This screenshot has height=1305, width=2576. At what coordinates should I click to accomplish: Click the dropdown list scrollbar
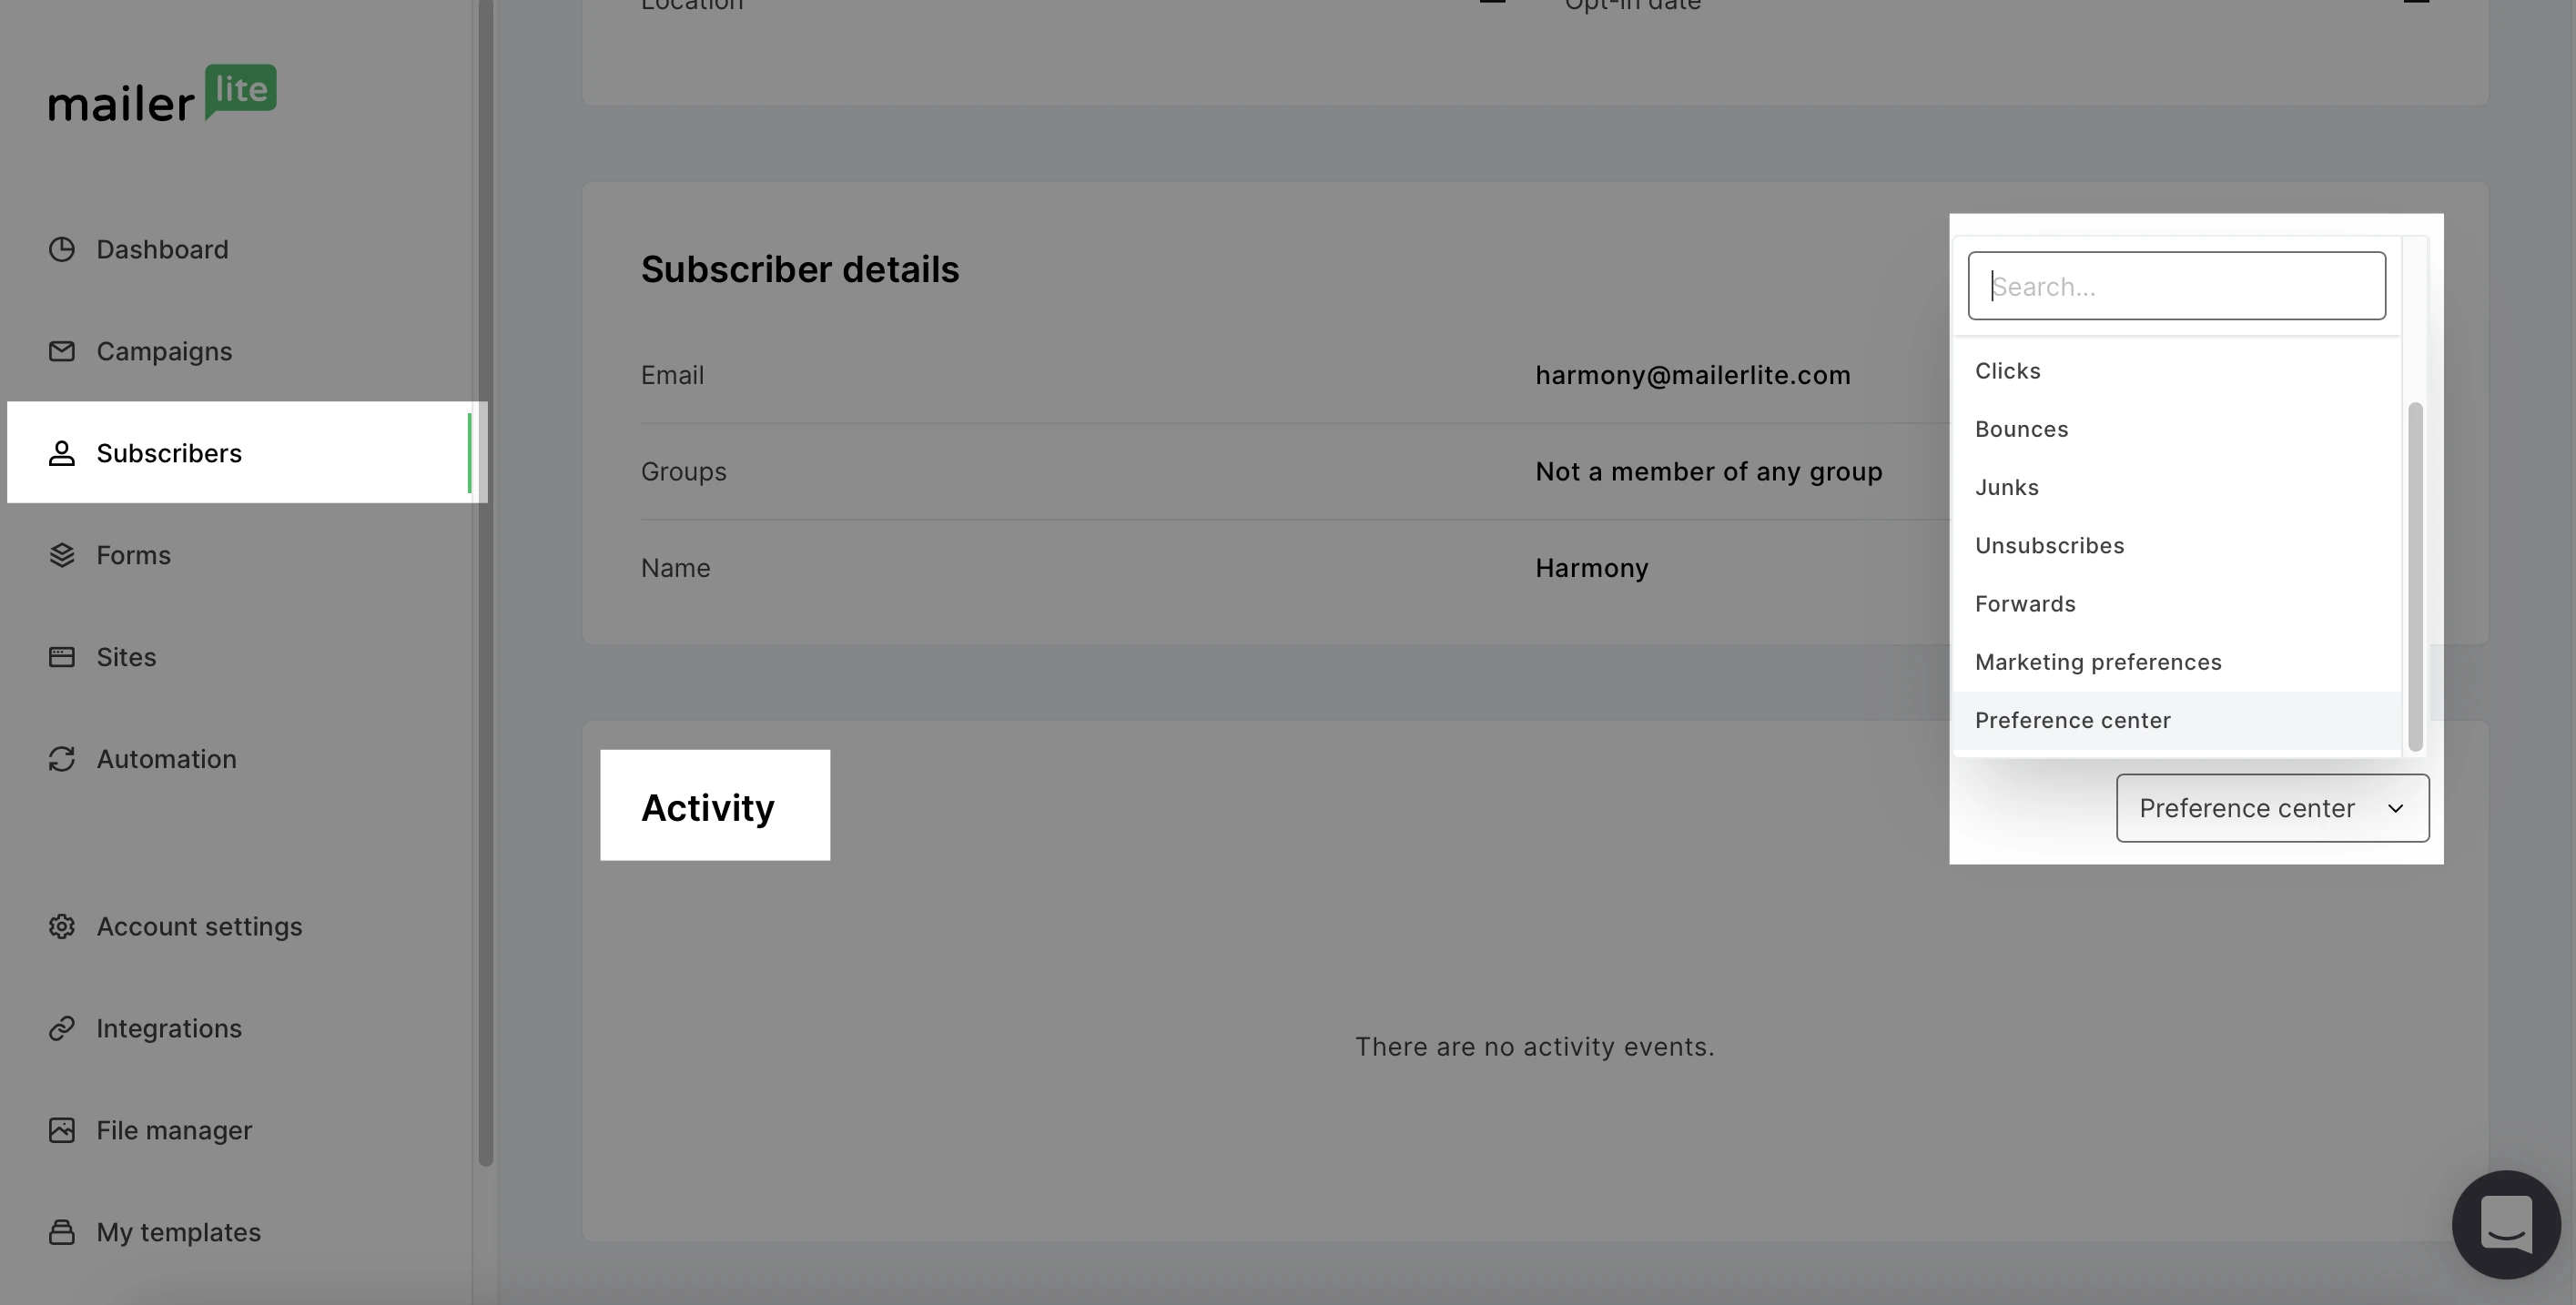tap(2414, 575)
